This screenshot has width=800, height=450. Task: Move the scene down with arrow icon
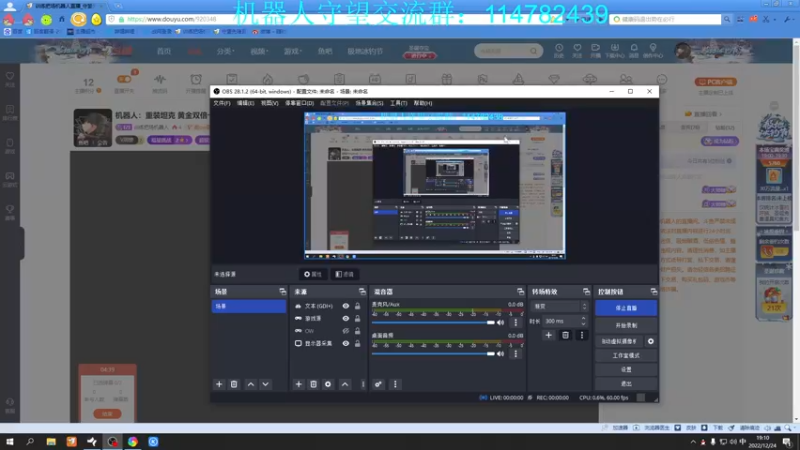point(265,384)
